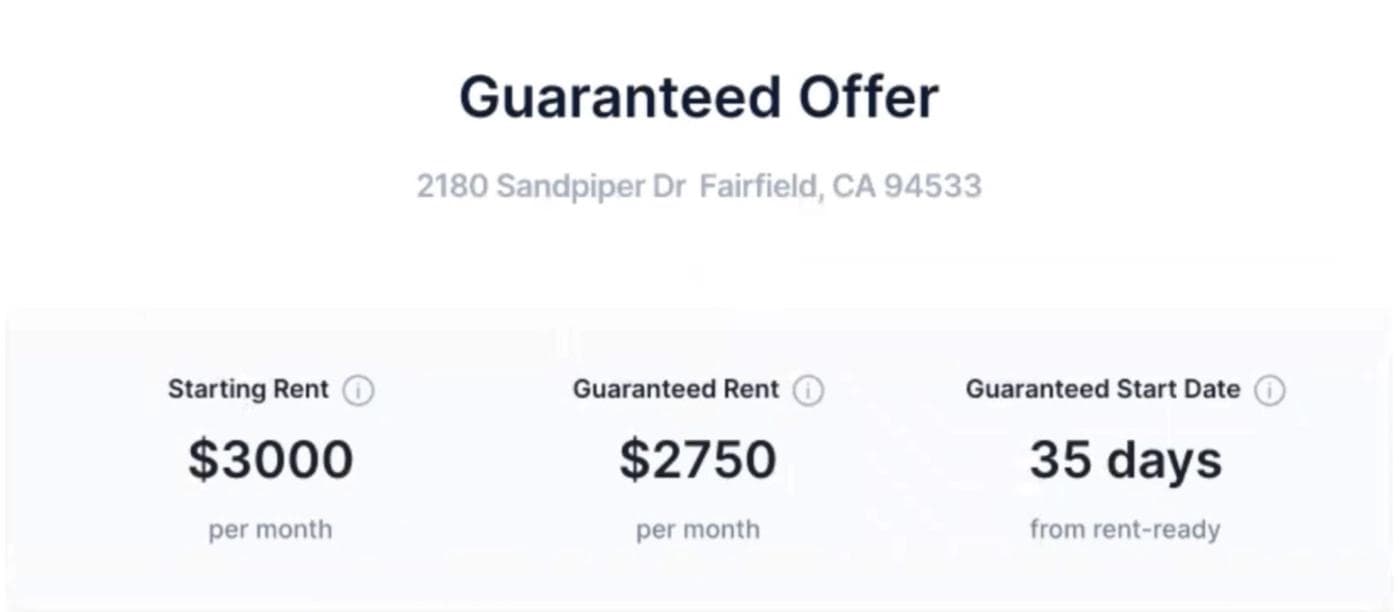Select the Guaranteed Rent label text
This screenshot has height=612, width=1400.
675,389
